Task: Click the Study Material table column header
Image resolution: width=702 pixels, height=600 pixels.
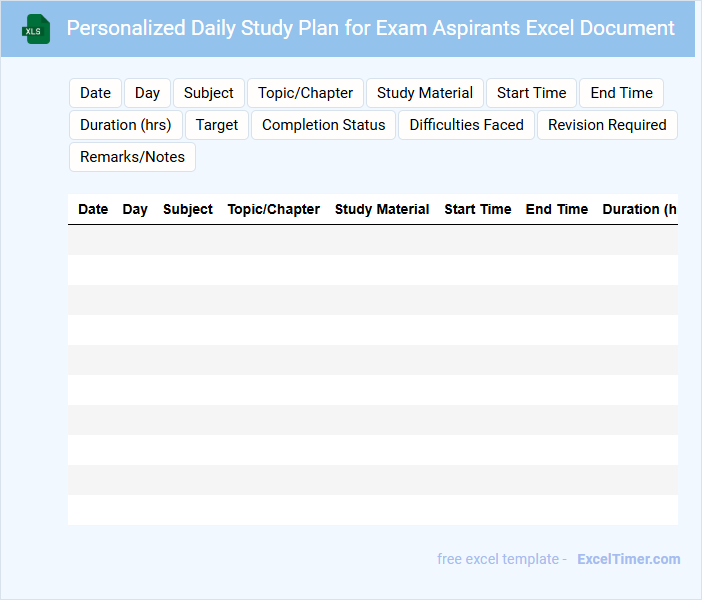Action: (x=382, y=209)
